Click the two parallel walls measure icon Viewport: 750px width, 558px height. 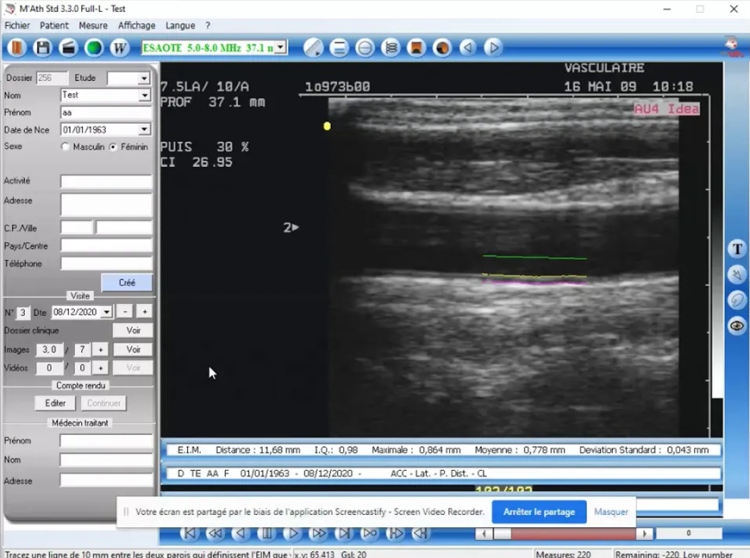tap(339, 48)
